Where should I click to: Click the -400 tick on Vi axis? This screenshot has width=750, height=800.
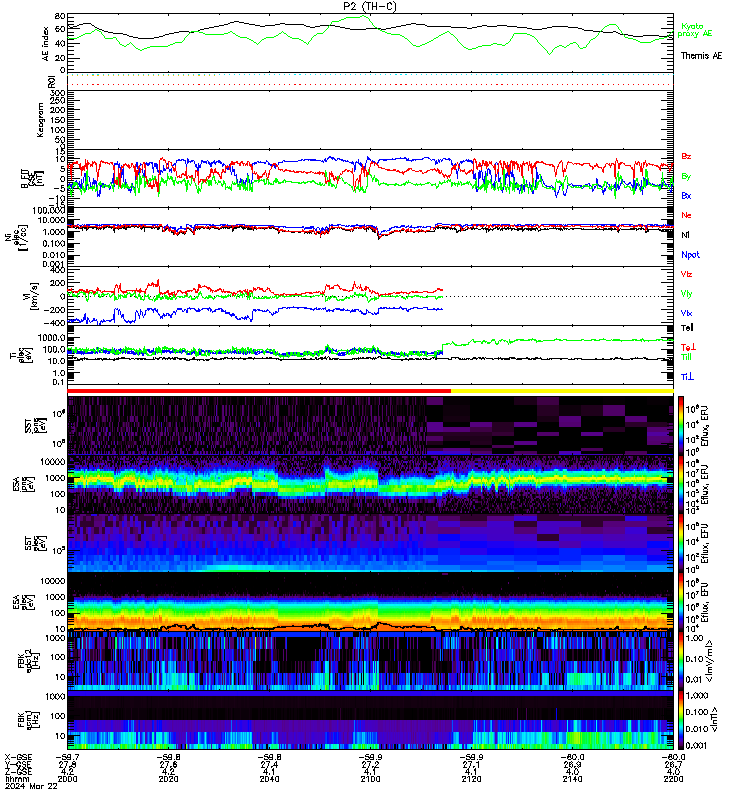point(56,322)
